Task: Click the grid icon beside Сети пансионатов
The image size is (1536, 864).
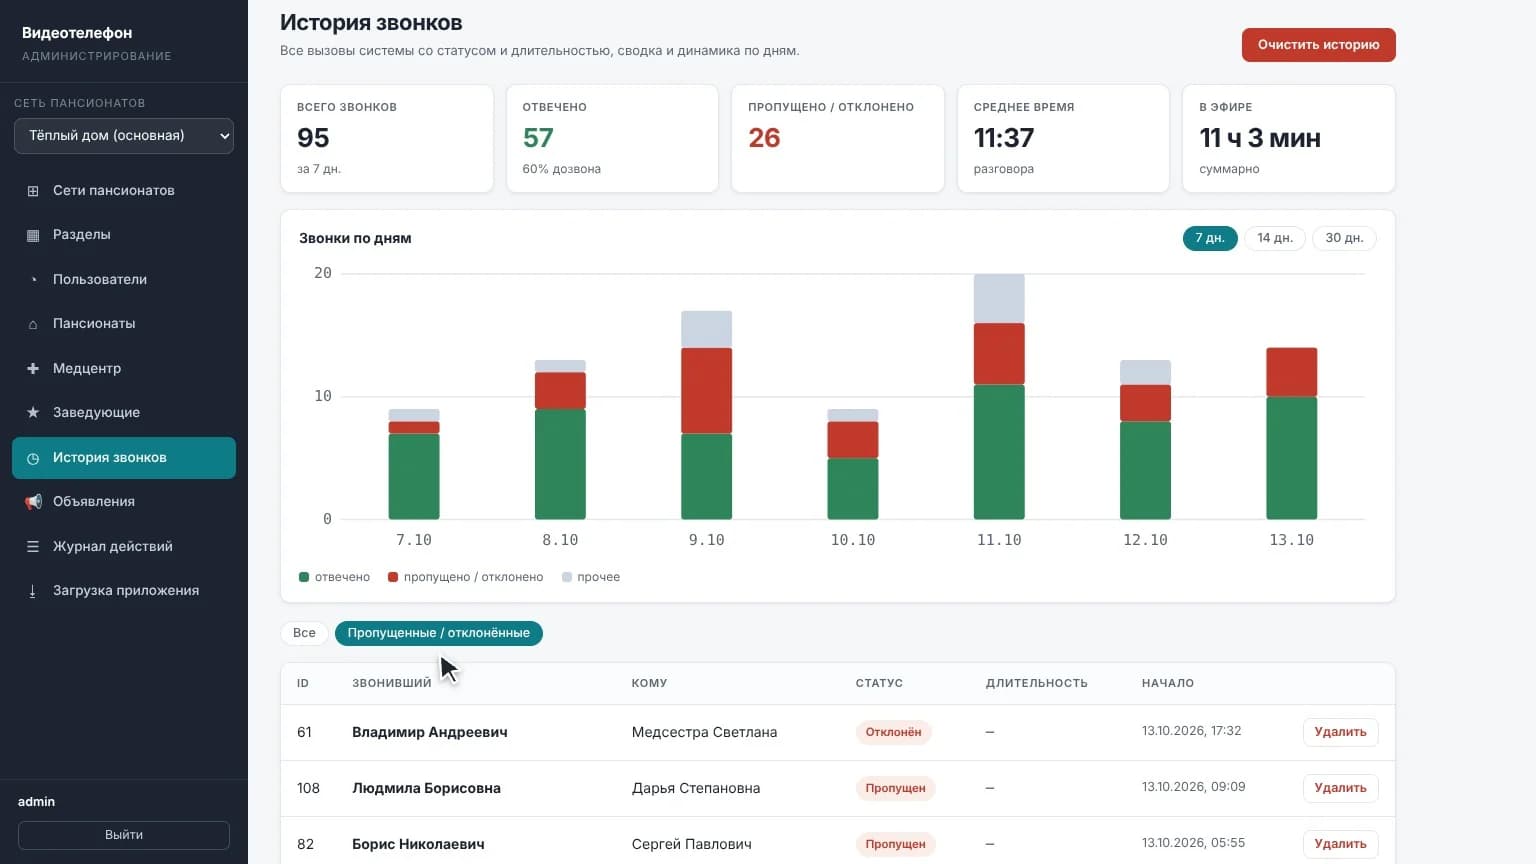Action: pyautogui.click(x=33, y=191)
